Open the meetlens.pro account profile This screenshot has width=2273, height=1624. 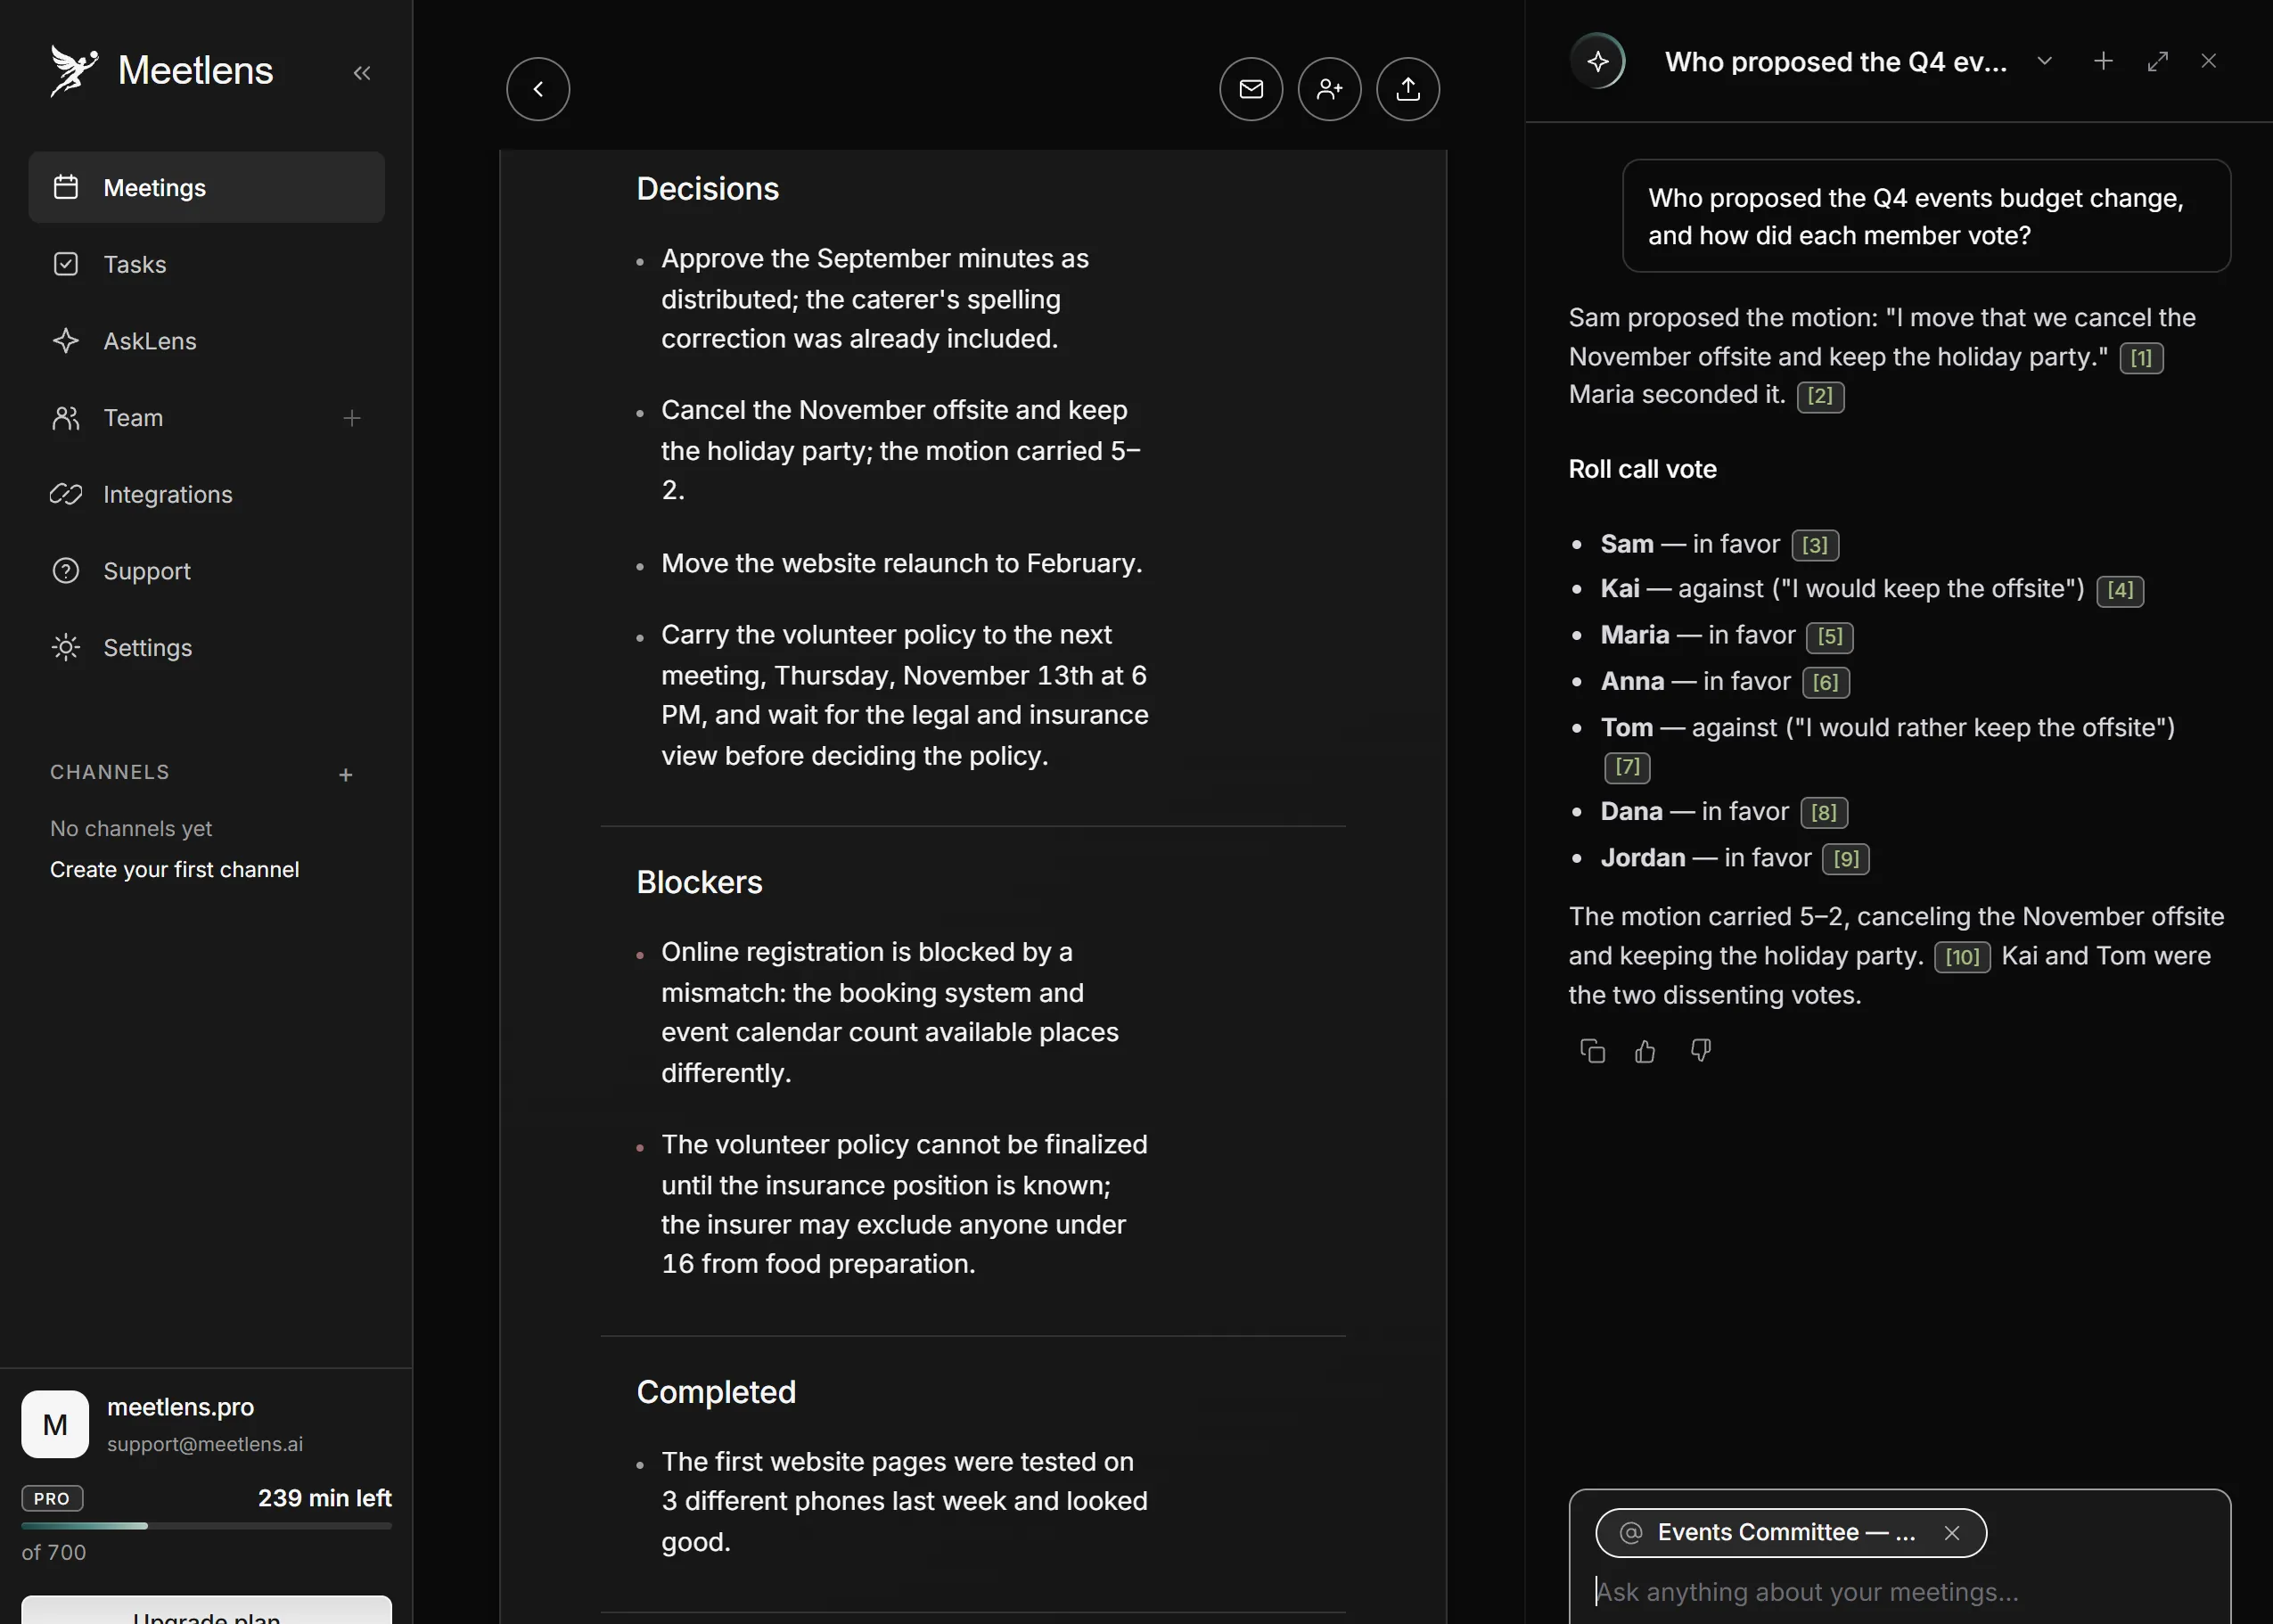[206, 1424]
